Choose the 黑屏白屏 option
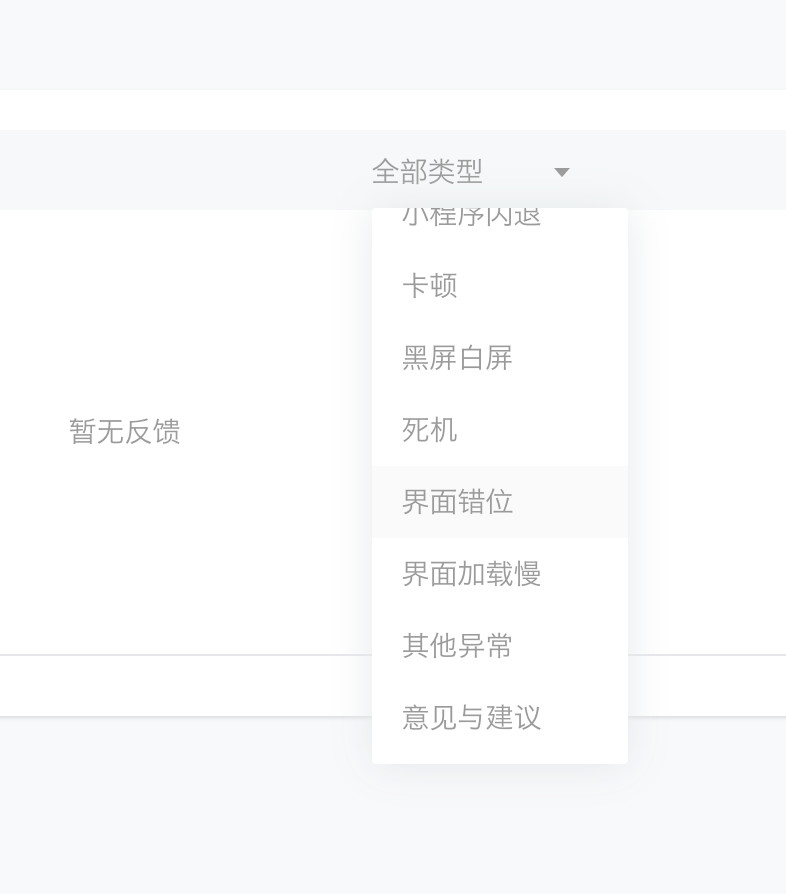Viewport: 786px width, 894px height. pyautogui.click(x=457, y=358)
